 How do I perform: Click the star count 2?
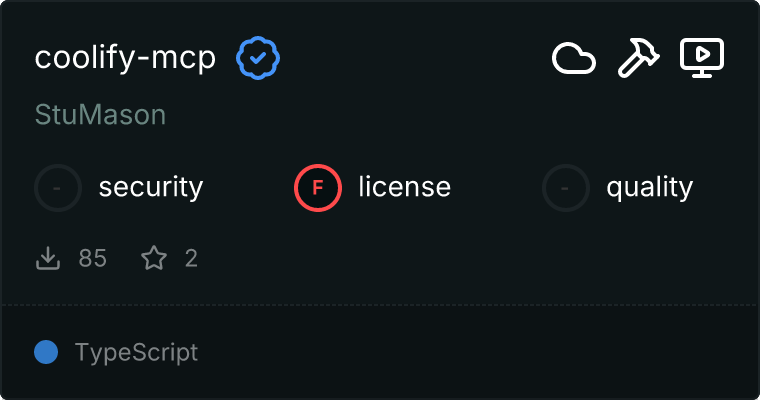(x=191, y=259)
